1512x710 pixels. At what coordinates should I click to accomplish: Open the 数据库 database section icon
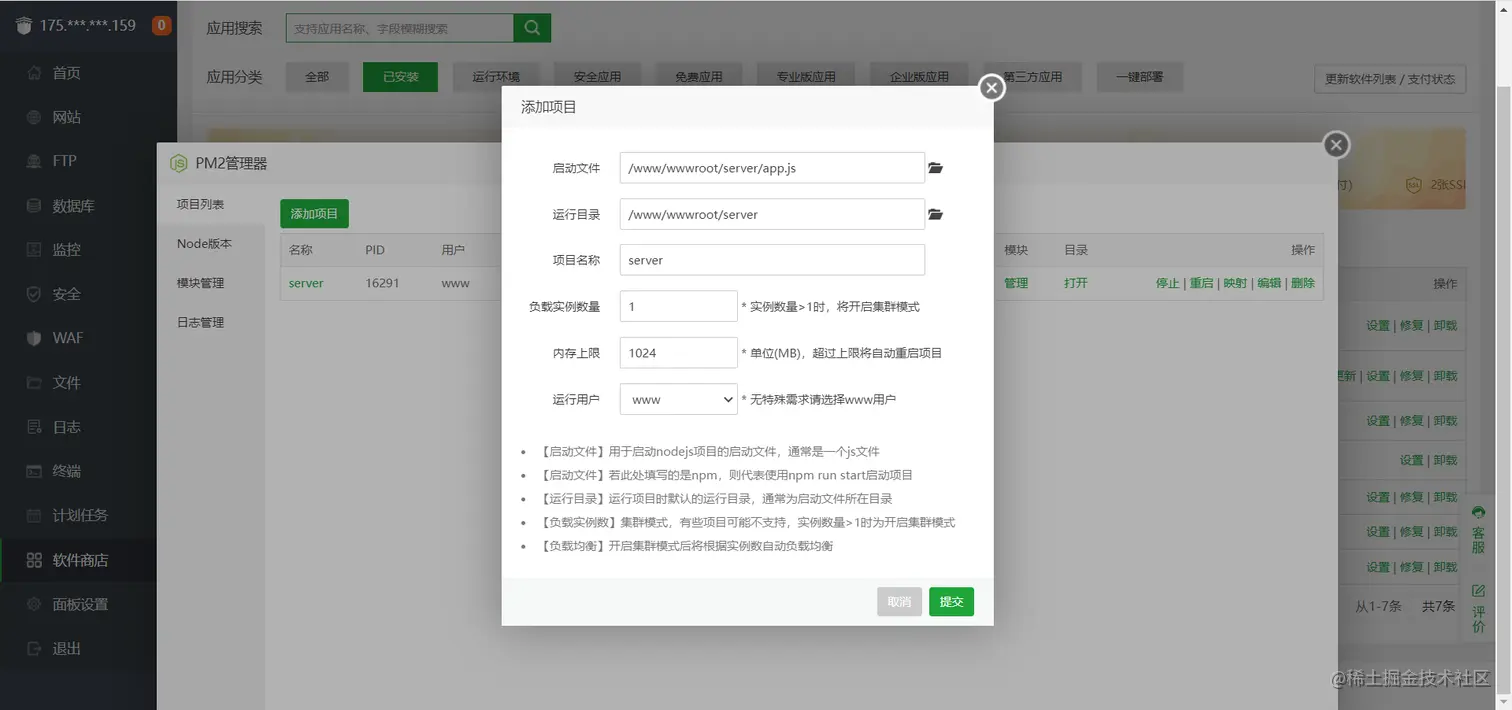point(34,206)
